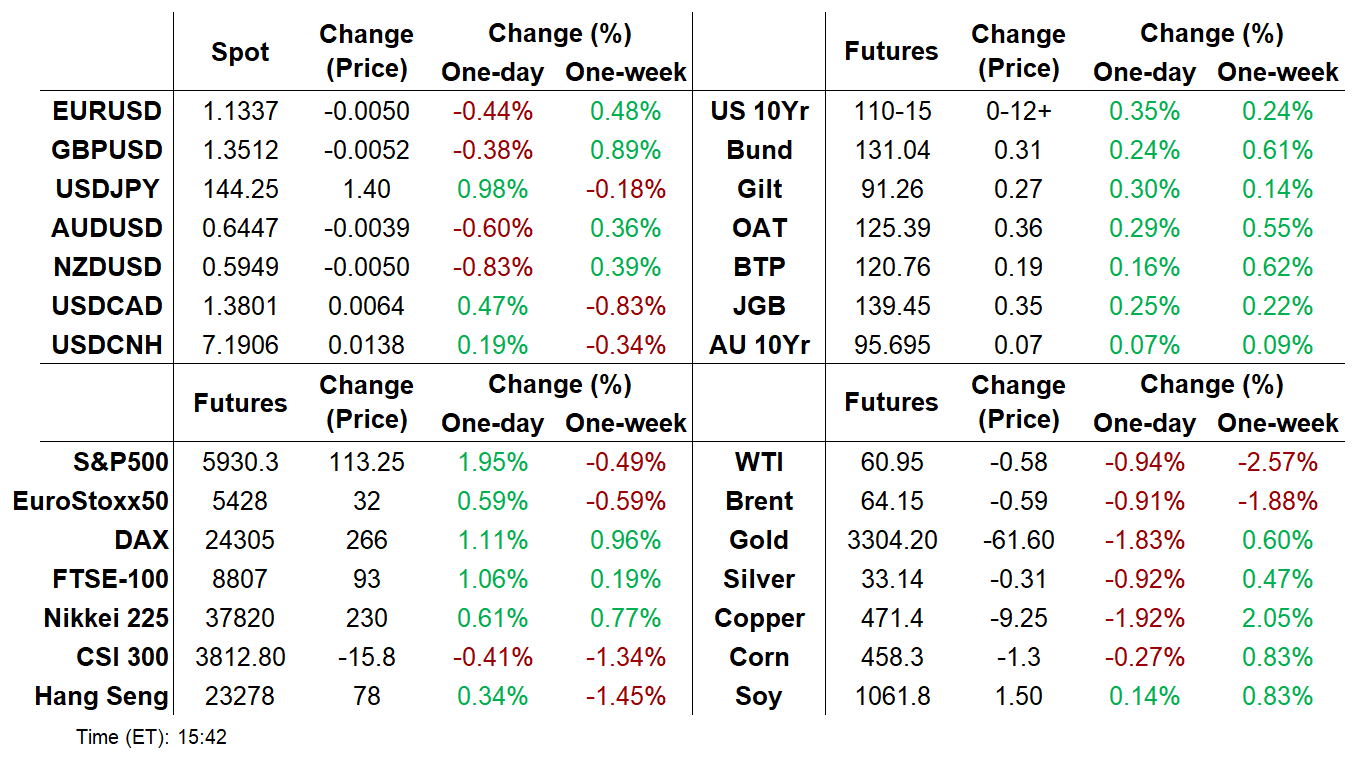Click the Bund row label
Screen dimensions: 1354x766
click(760, 150)
